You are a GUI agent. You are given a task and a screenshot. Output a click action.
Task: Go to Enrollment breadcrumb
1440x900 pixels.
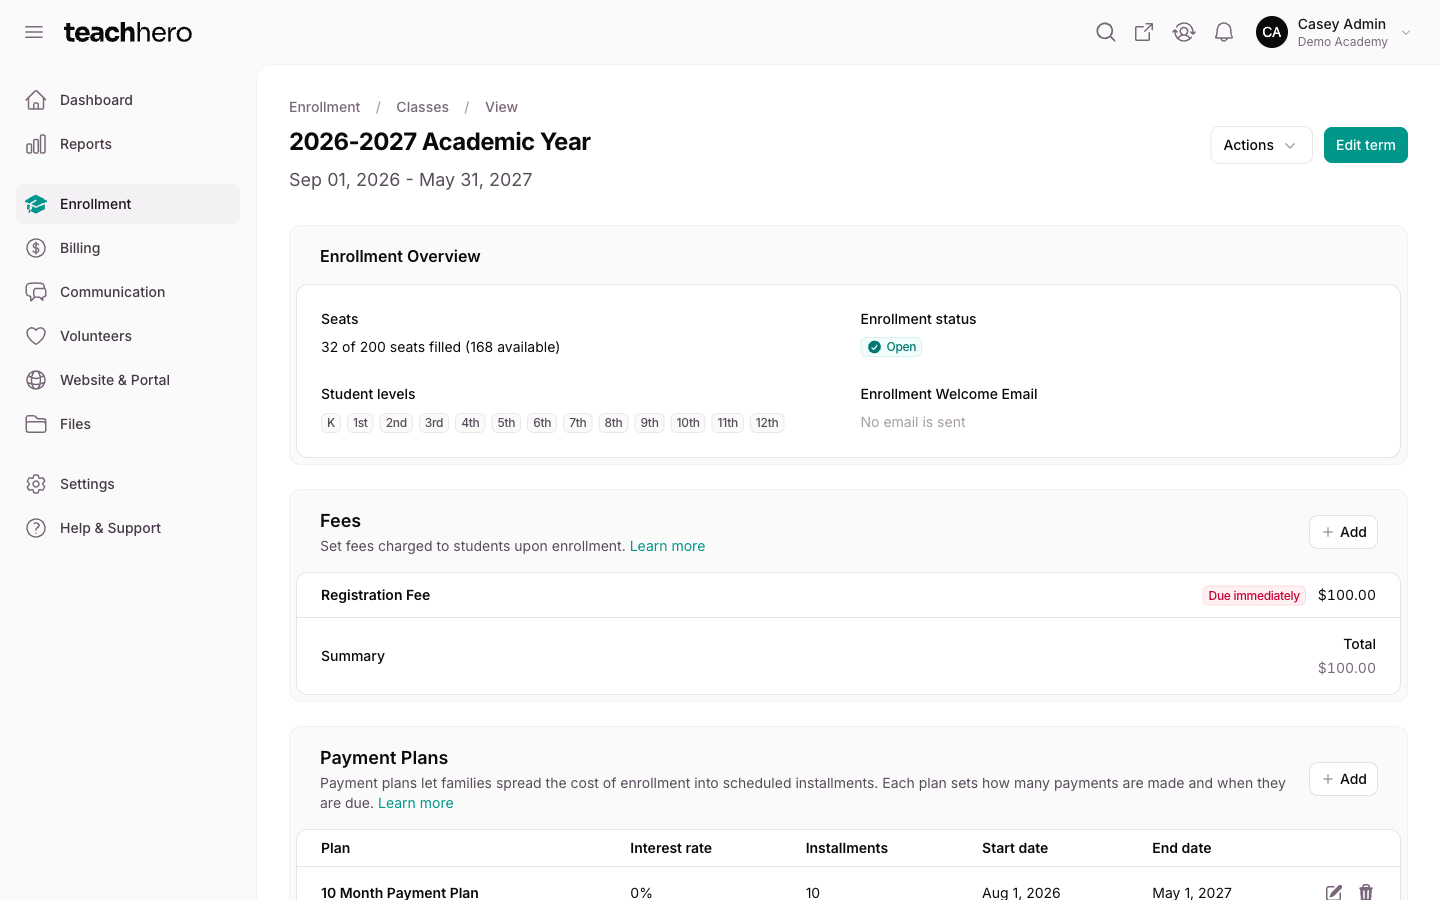click(324, 107)
